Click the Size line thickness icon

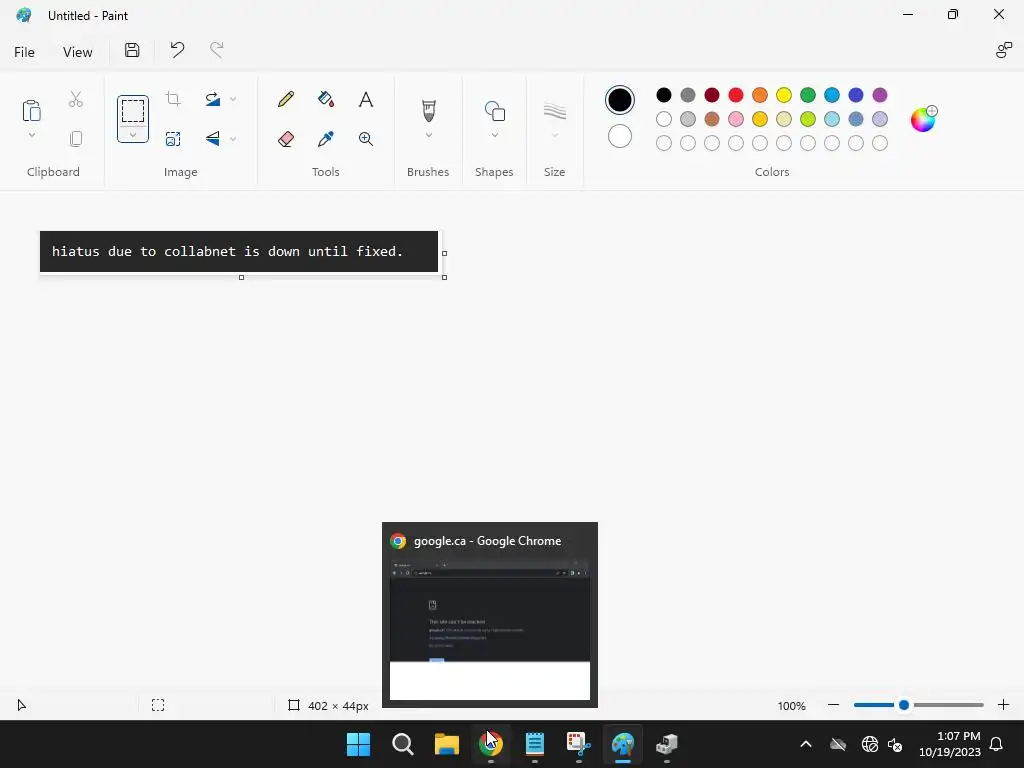pos(554,111)
